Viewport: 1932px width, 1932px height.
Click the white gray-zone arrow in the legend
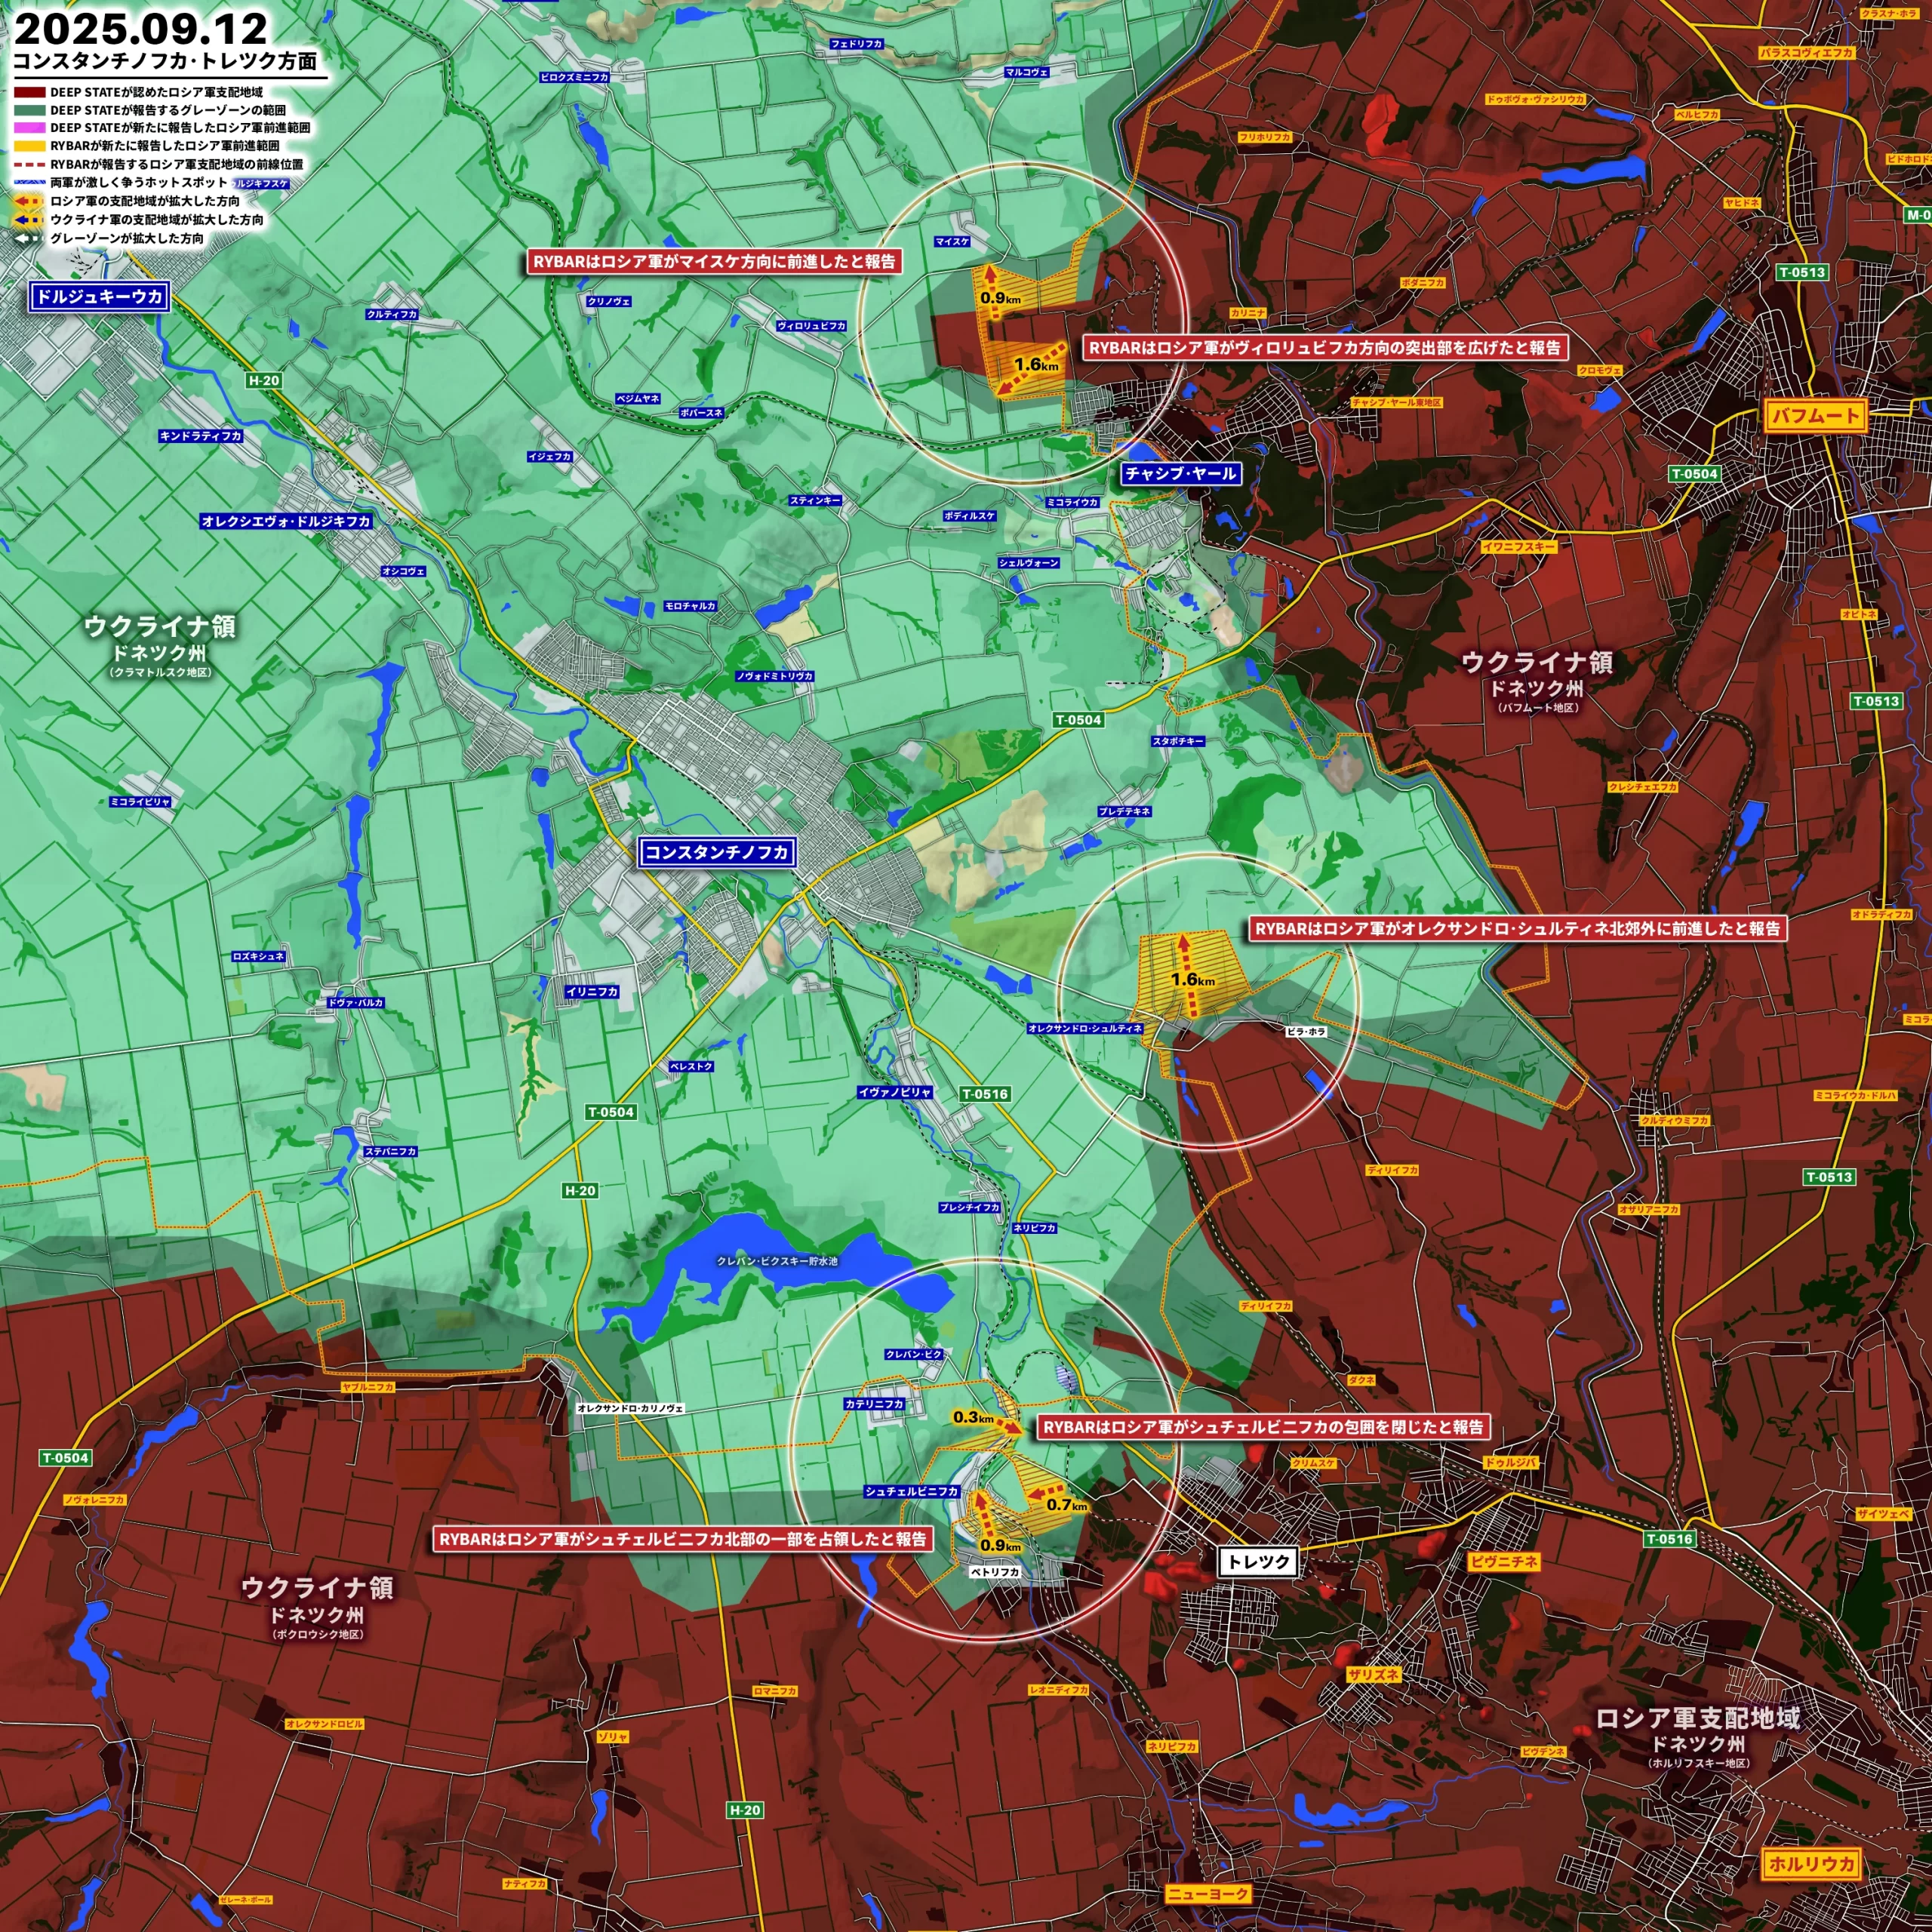[x=28, y=238]
